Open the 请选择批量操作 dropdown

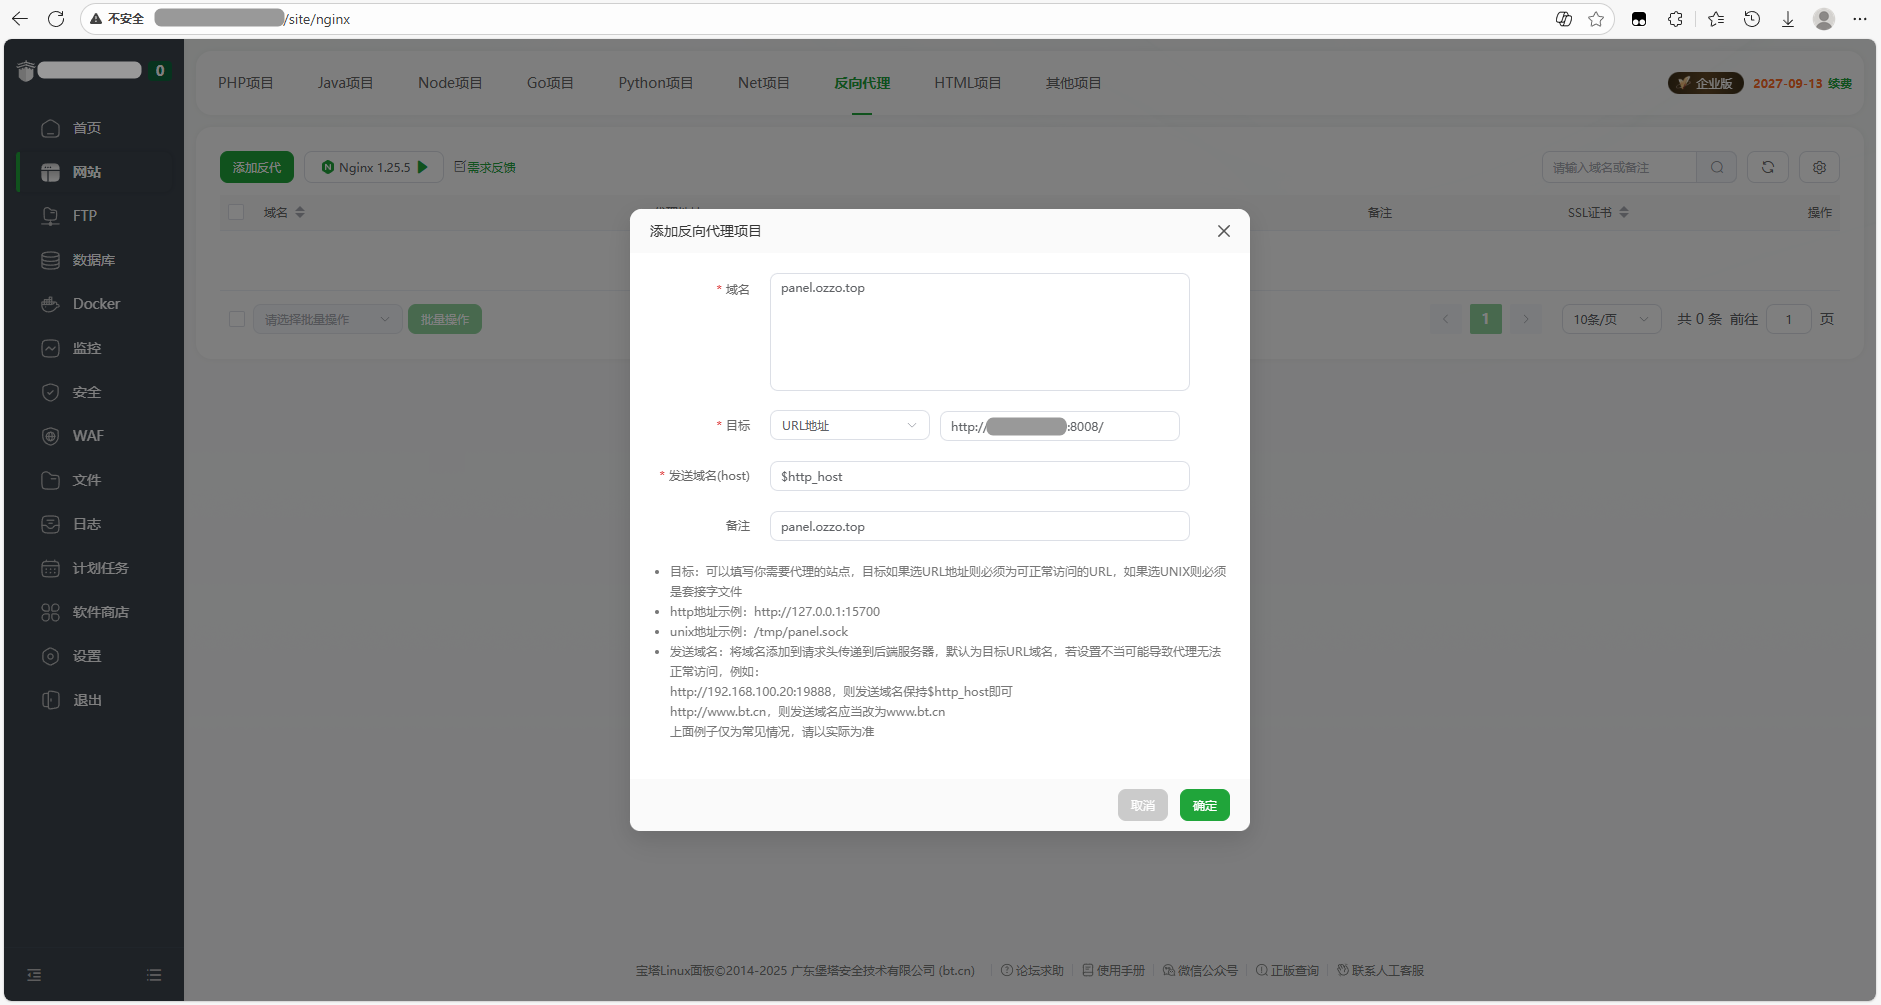pos(327,319)
